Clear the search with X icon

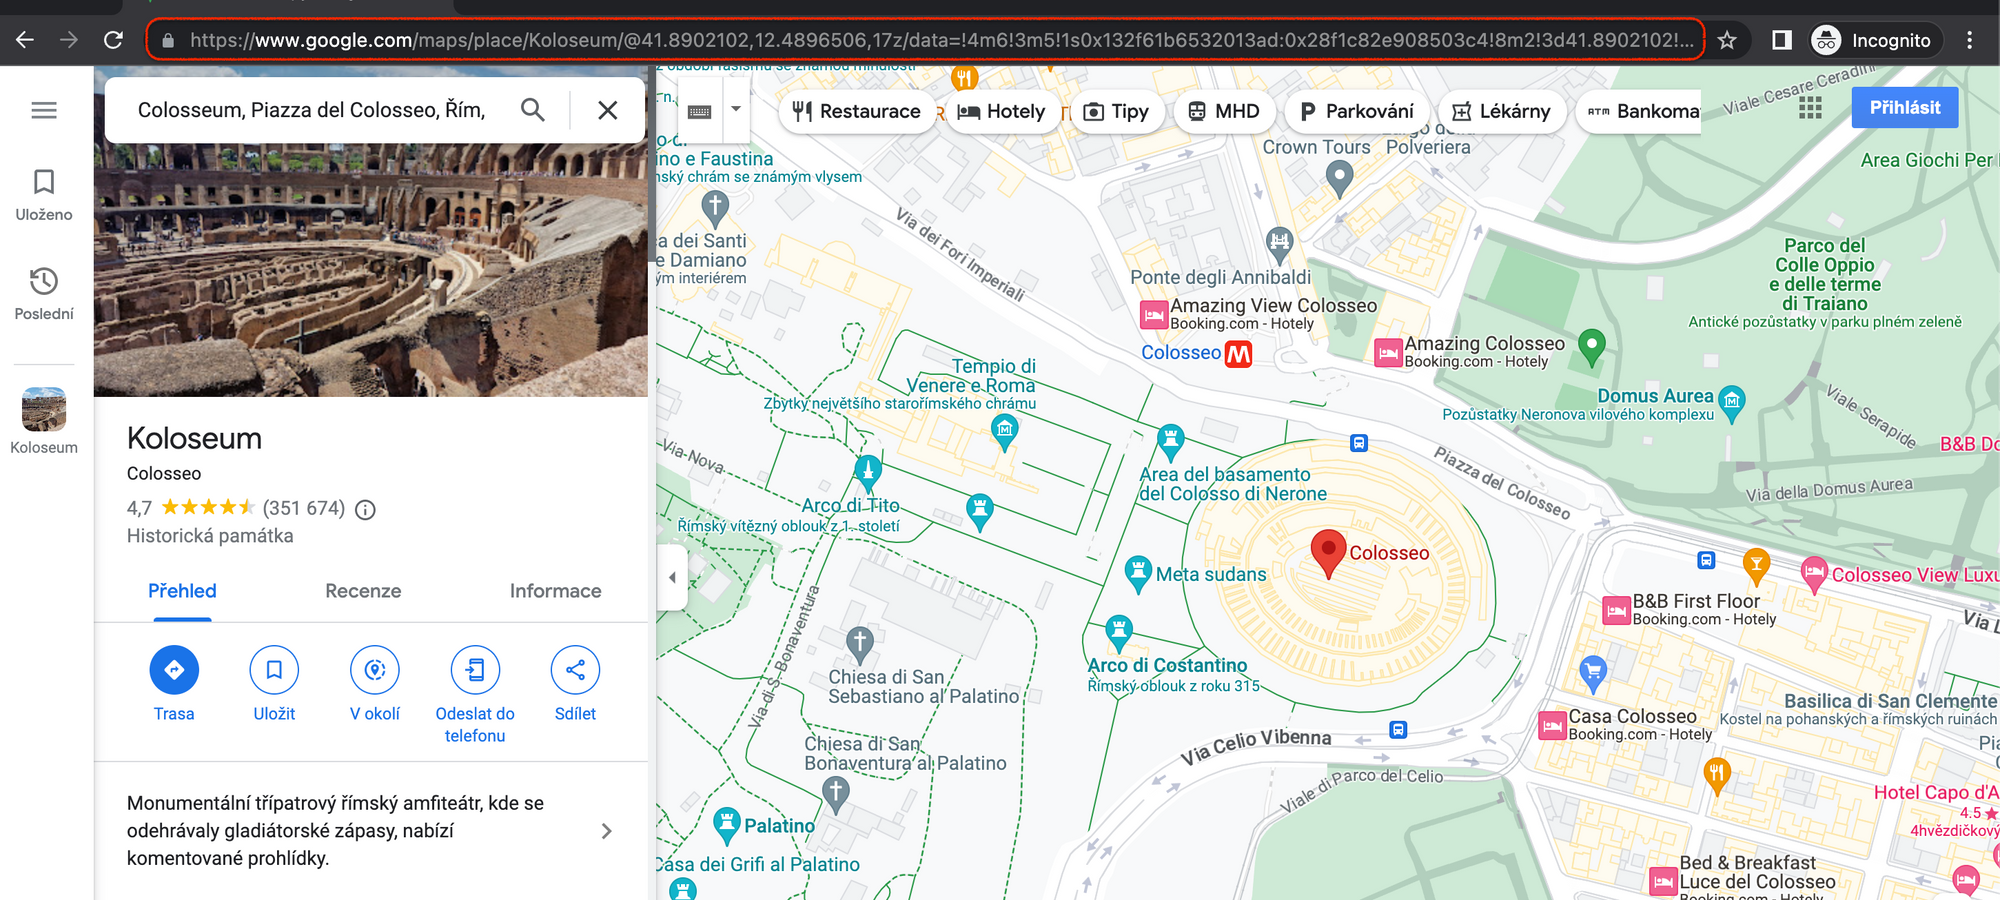(608, 110)
